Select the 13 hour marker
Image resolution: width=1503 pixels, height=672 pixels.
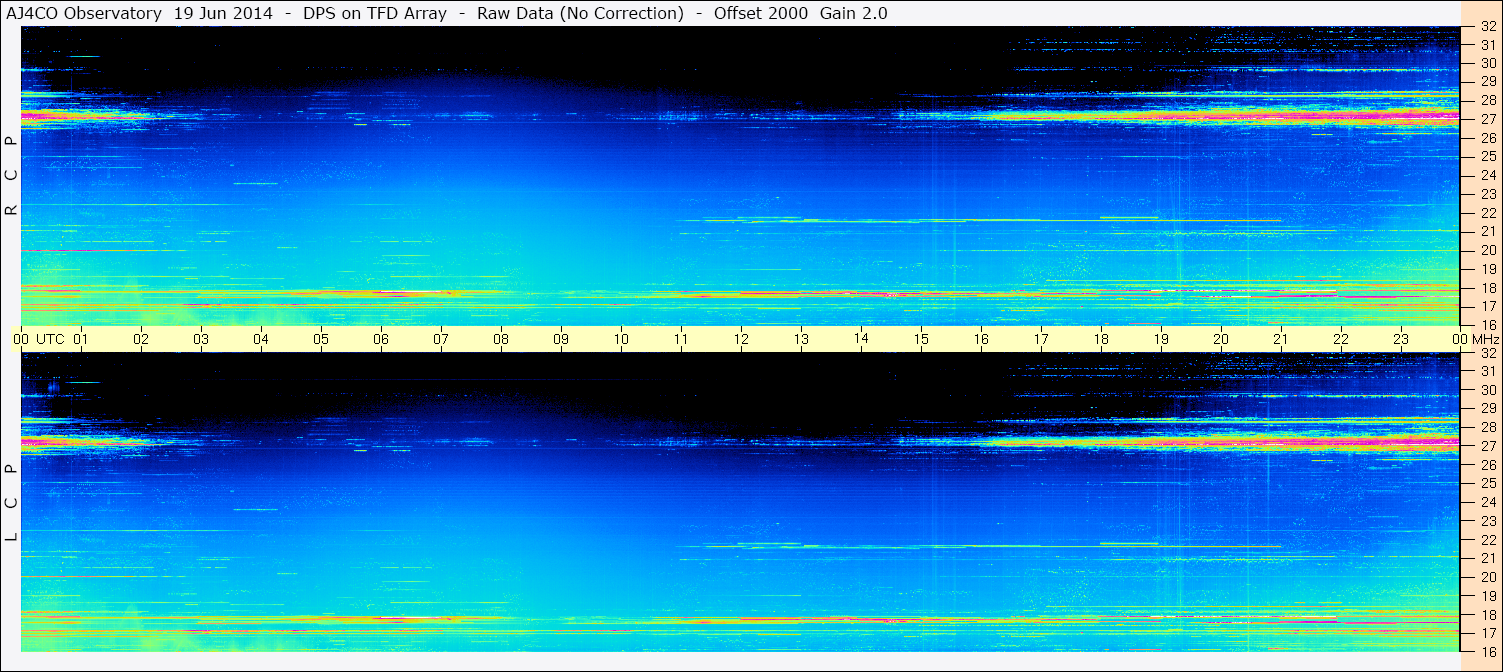pos(801,339)
